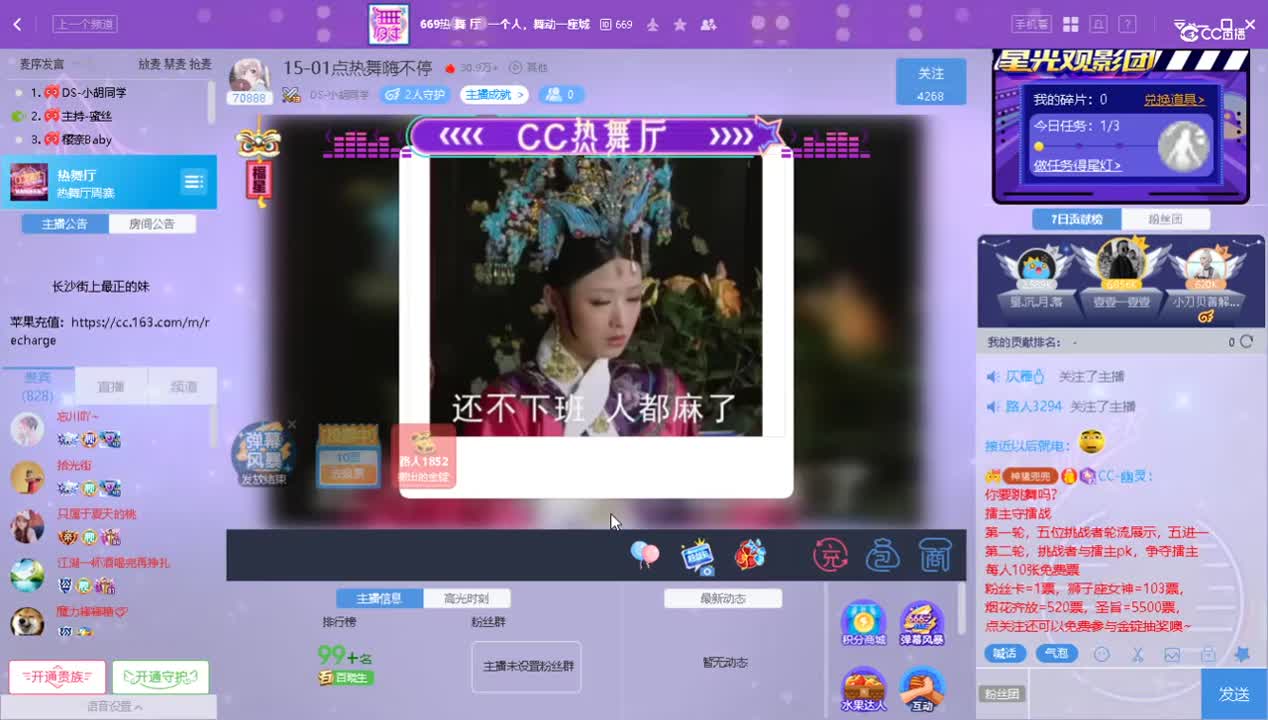Click the 开通贵族 button

point(57,677)
